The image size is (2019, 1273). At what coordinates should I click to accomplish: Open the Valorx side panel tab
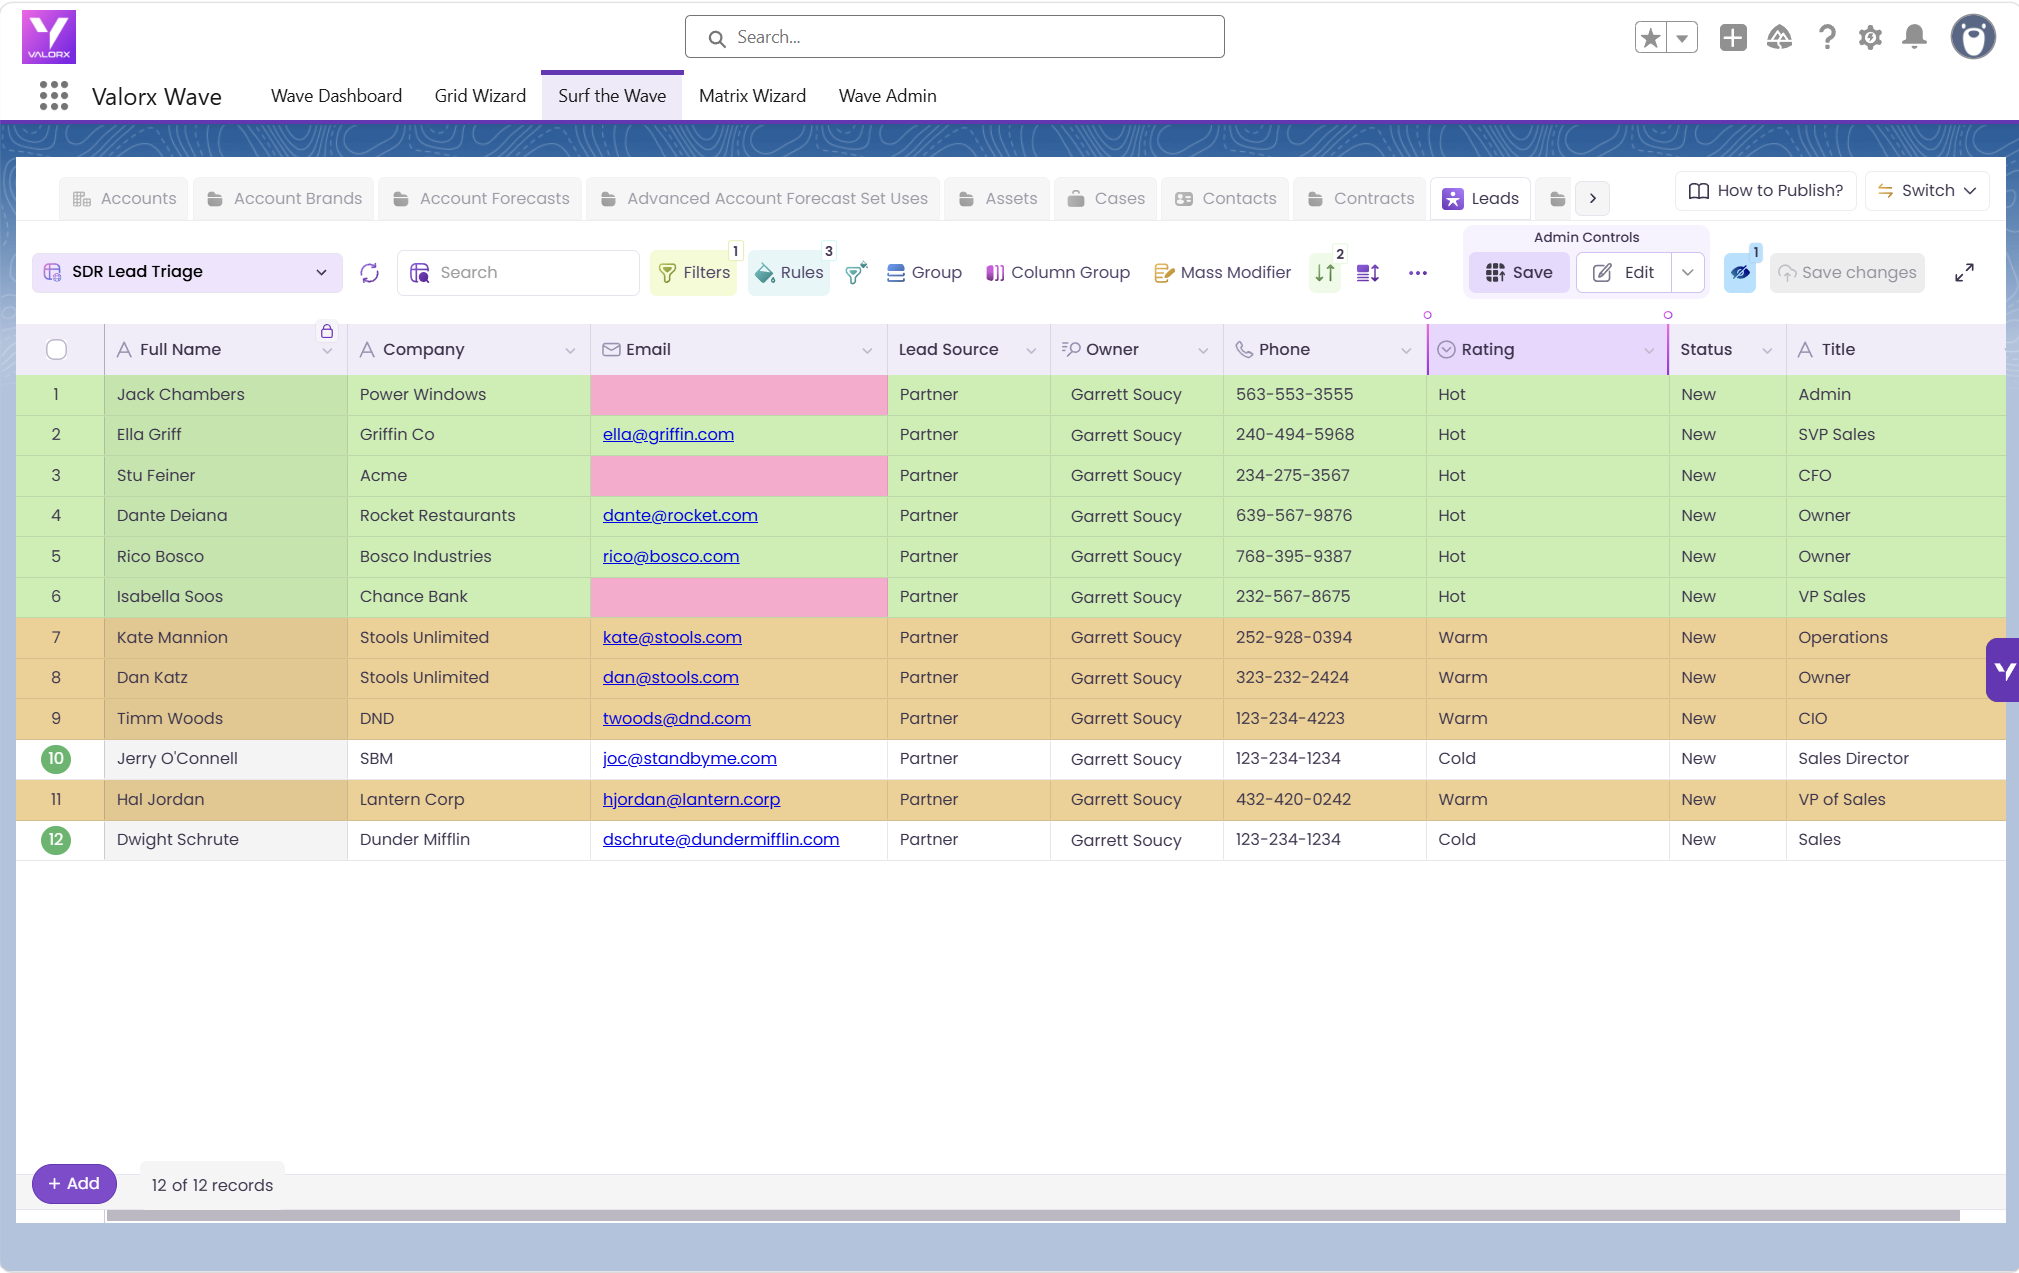[x=2003, y=670]
